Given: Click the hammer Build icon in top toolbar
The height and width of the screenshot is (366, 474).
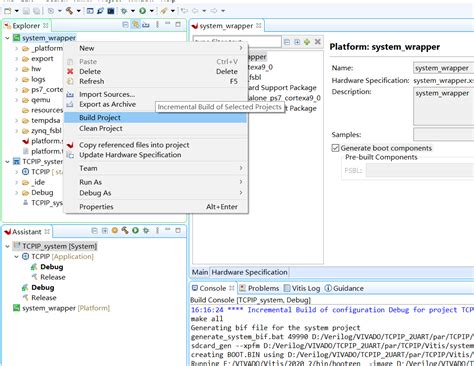Looking at the screenshot, I should pos(69,11).
